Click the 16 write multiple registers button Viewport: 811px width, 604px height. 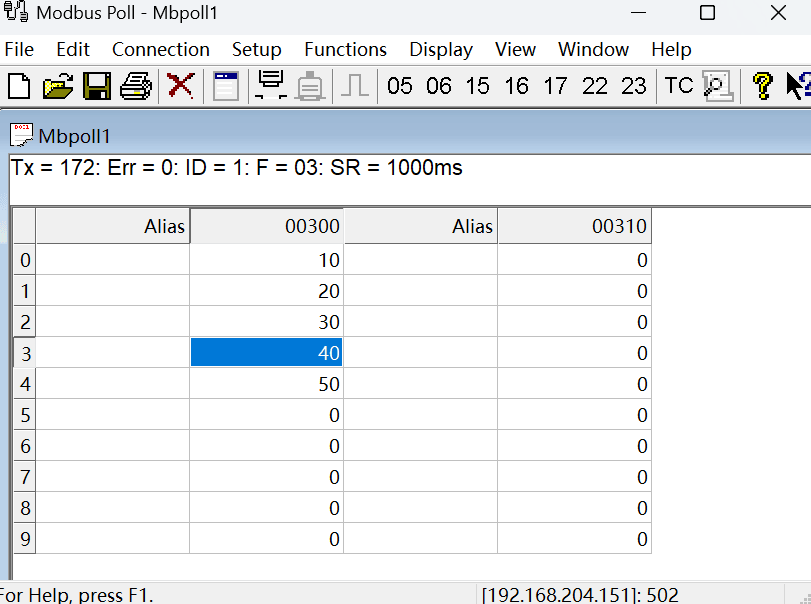pos(516,86)
